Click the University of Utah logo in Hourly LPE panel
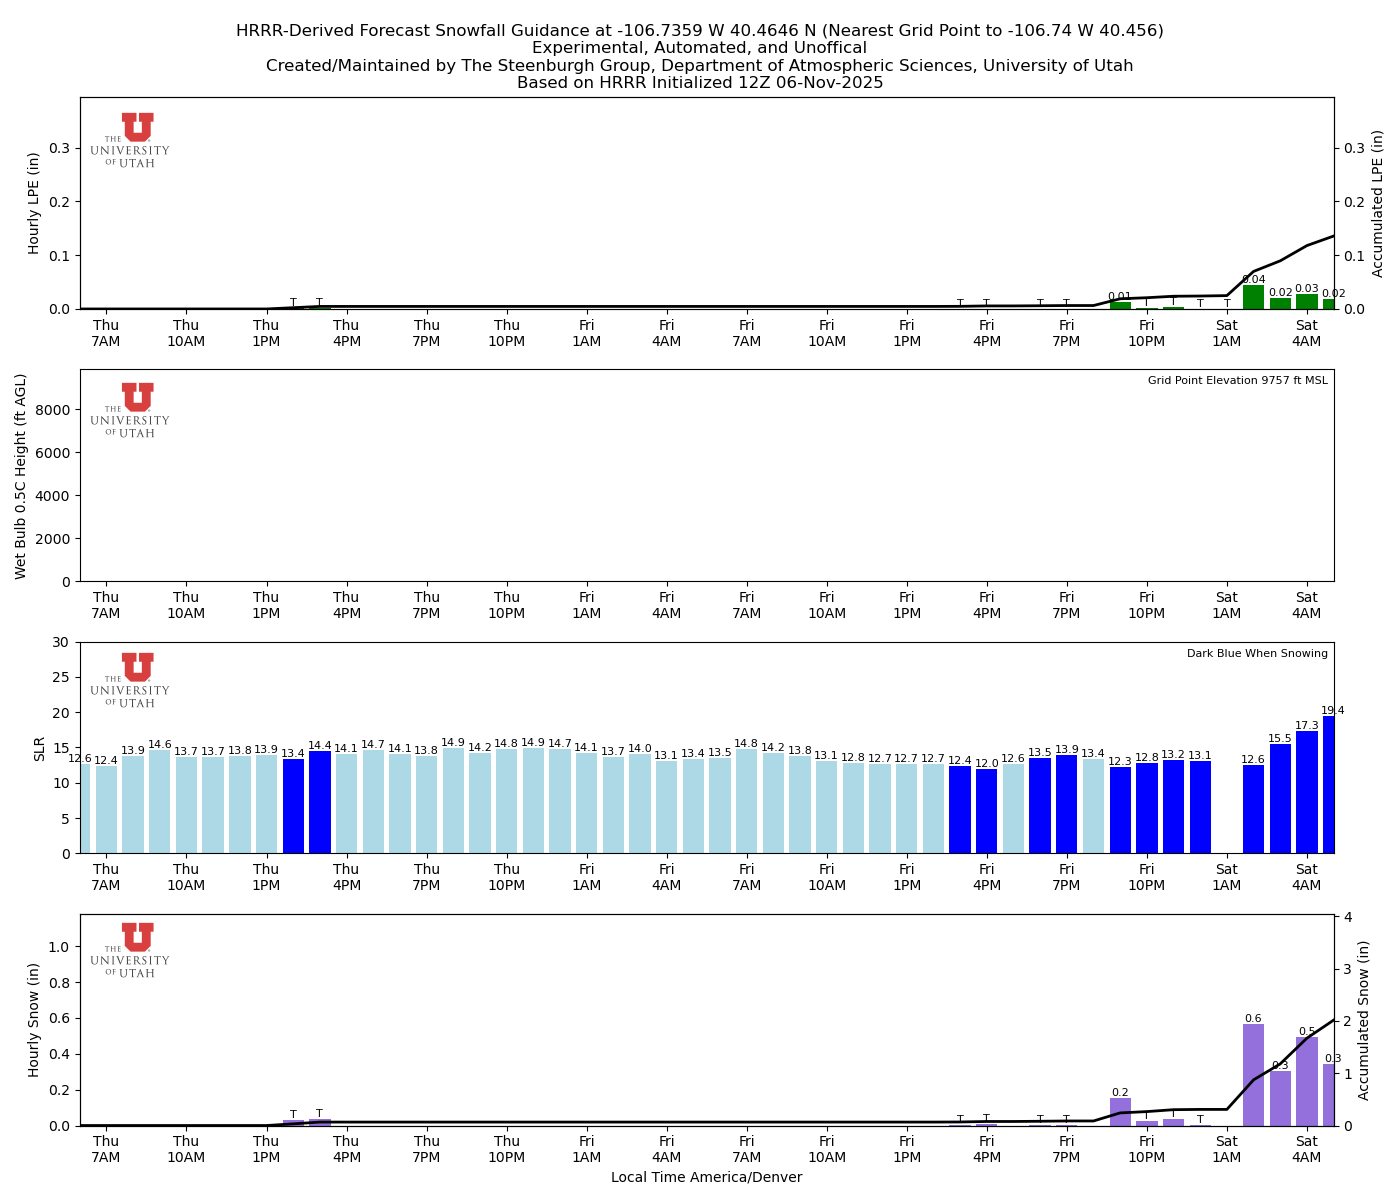 tap(130, 141)
